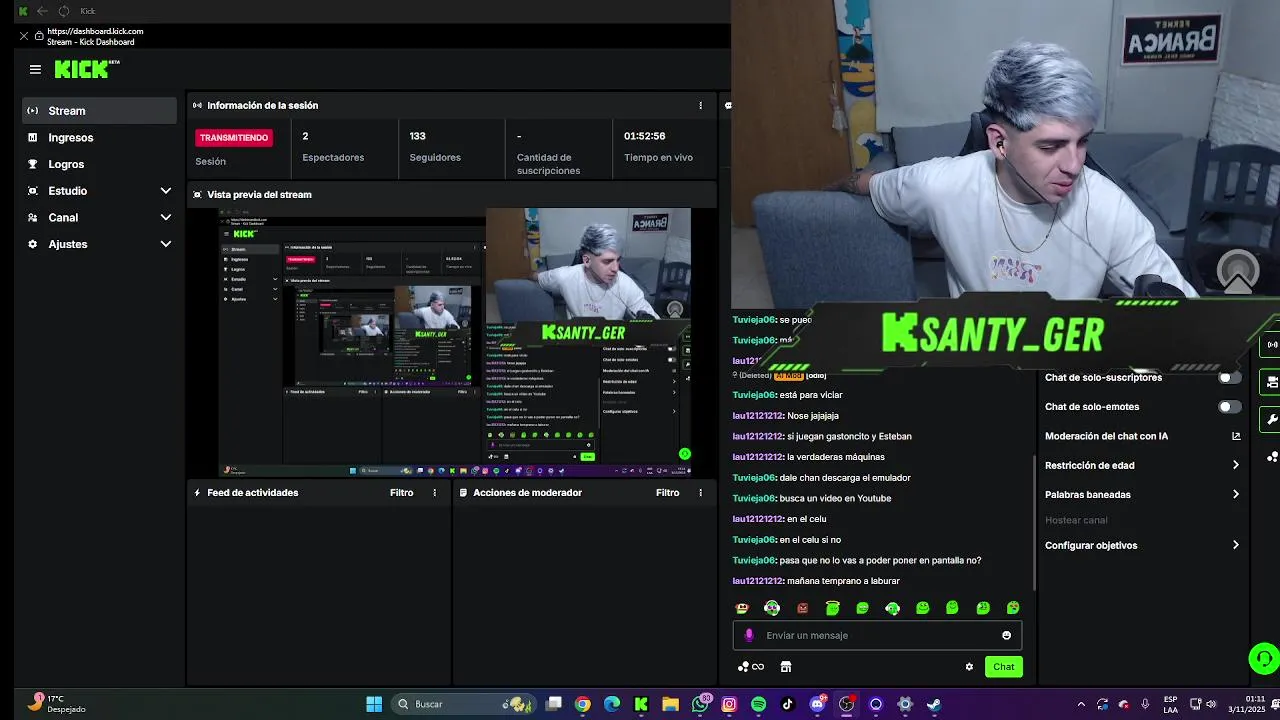Screen dimensions: 1280x720
Task: Click the purple microphone icon in chat box
Action: (x=749, y=635)
